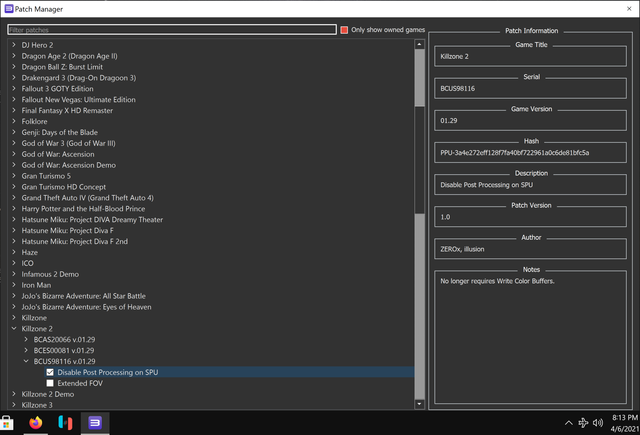Expand Killzone 2 Demo entry
640x435 pixels.
tap(14, 394)
